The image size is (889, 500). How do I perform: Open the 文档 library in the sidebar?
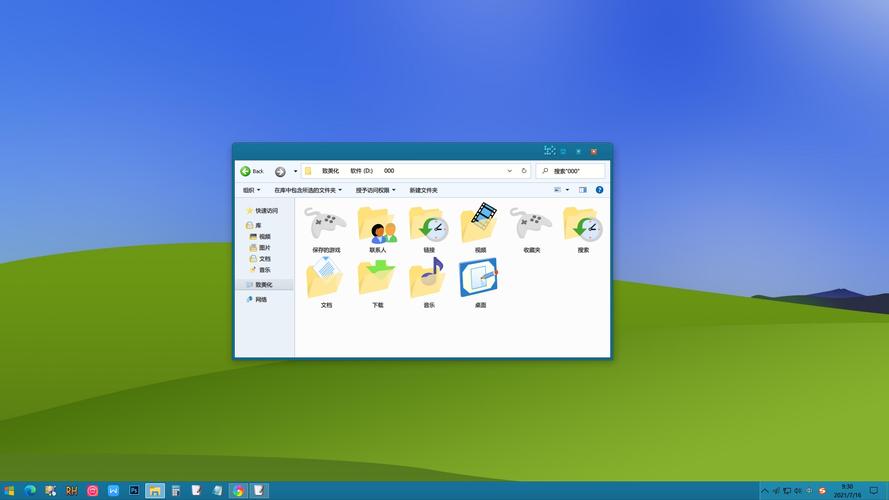click(260, 259)
